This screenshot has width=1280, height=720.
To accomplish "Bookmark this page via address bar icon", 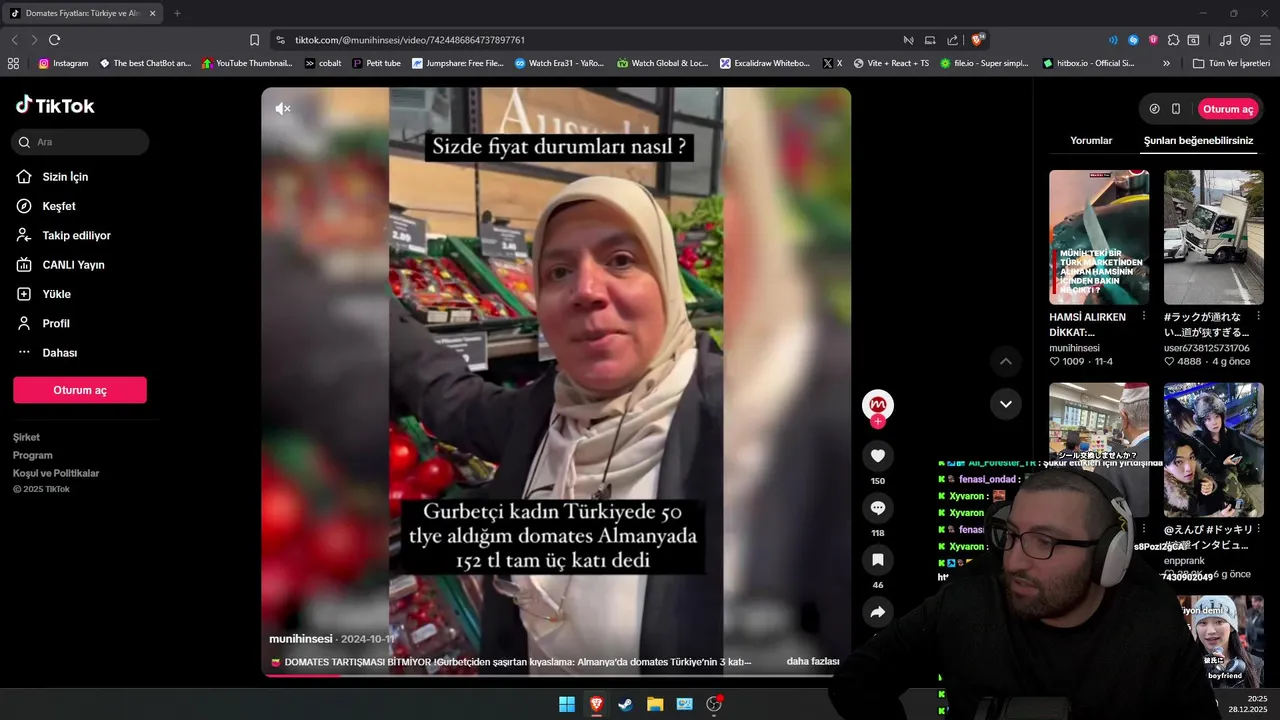I will coord(254,40).
